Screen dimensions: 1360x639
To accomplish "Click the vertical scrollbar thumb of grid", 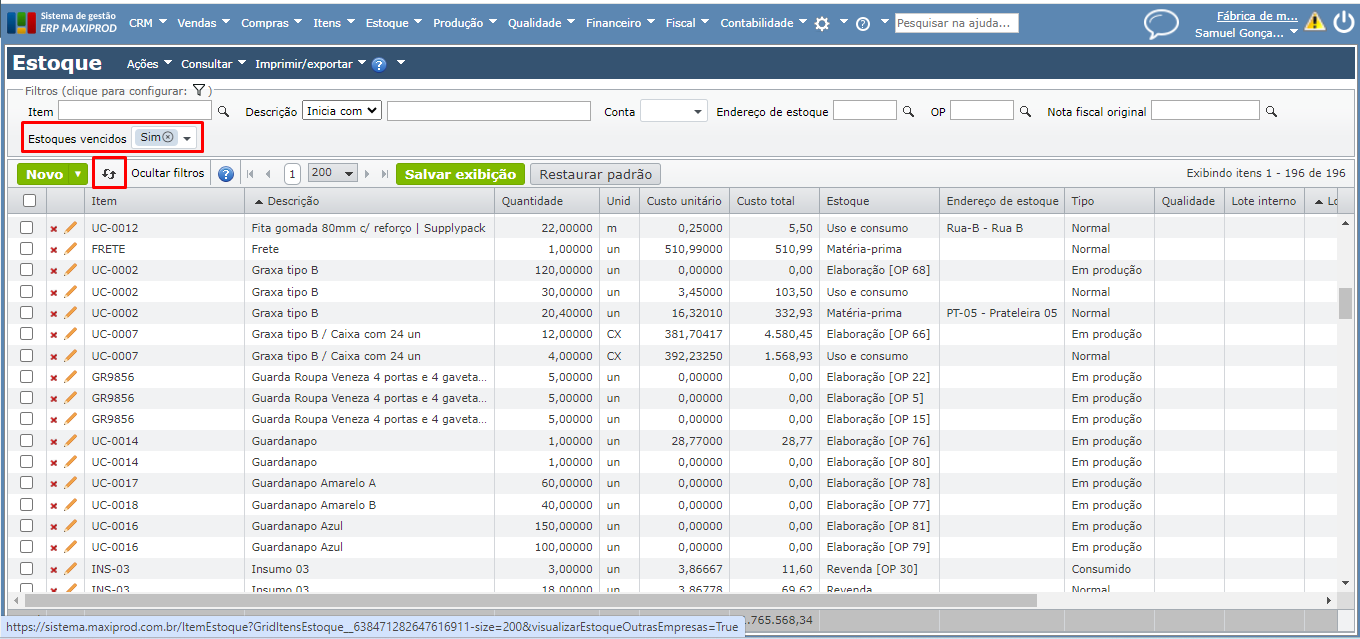I will tap(1345, 301).
